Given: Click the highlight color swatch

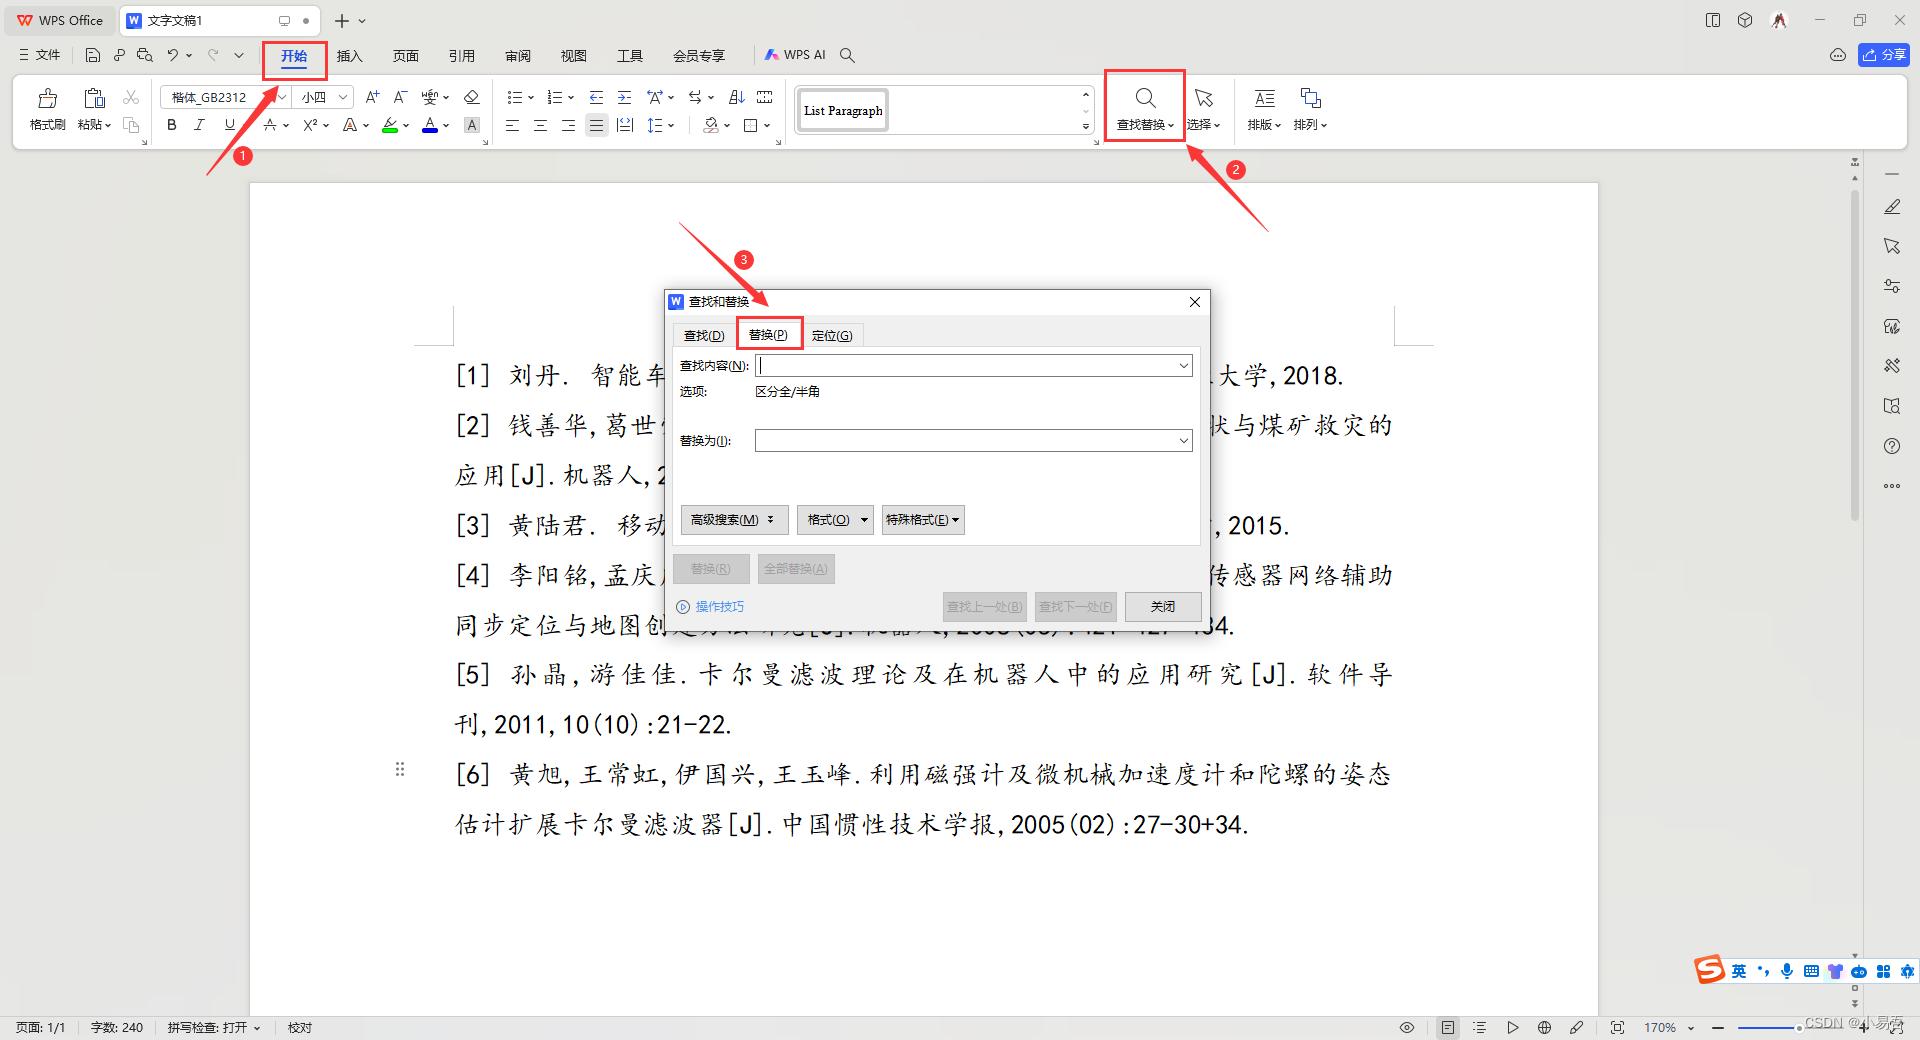Looking at the screenshot, I should point(390,125).
